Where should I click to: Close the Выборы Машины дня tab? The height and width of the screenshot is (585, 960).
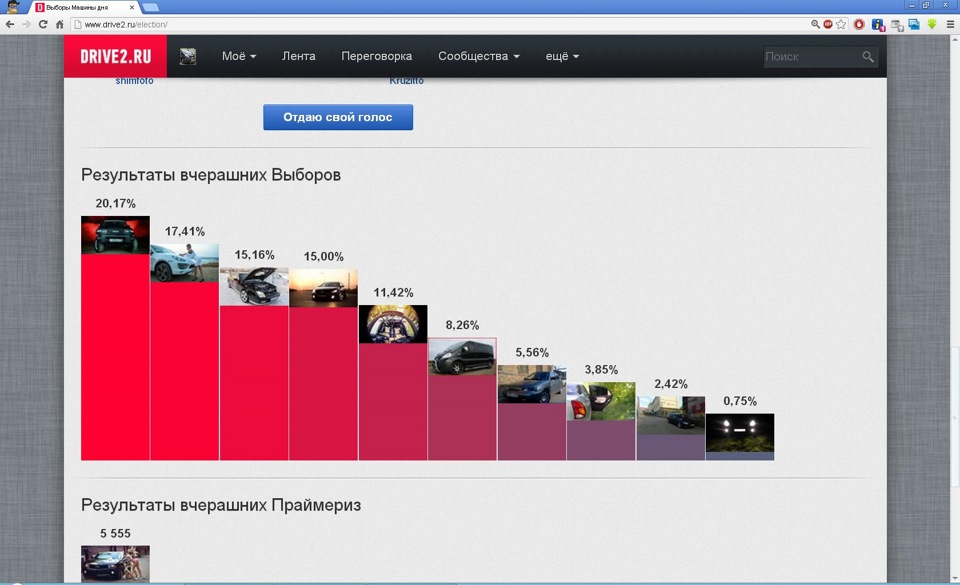[x=132, y=7]
